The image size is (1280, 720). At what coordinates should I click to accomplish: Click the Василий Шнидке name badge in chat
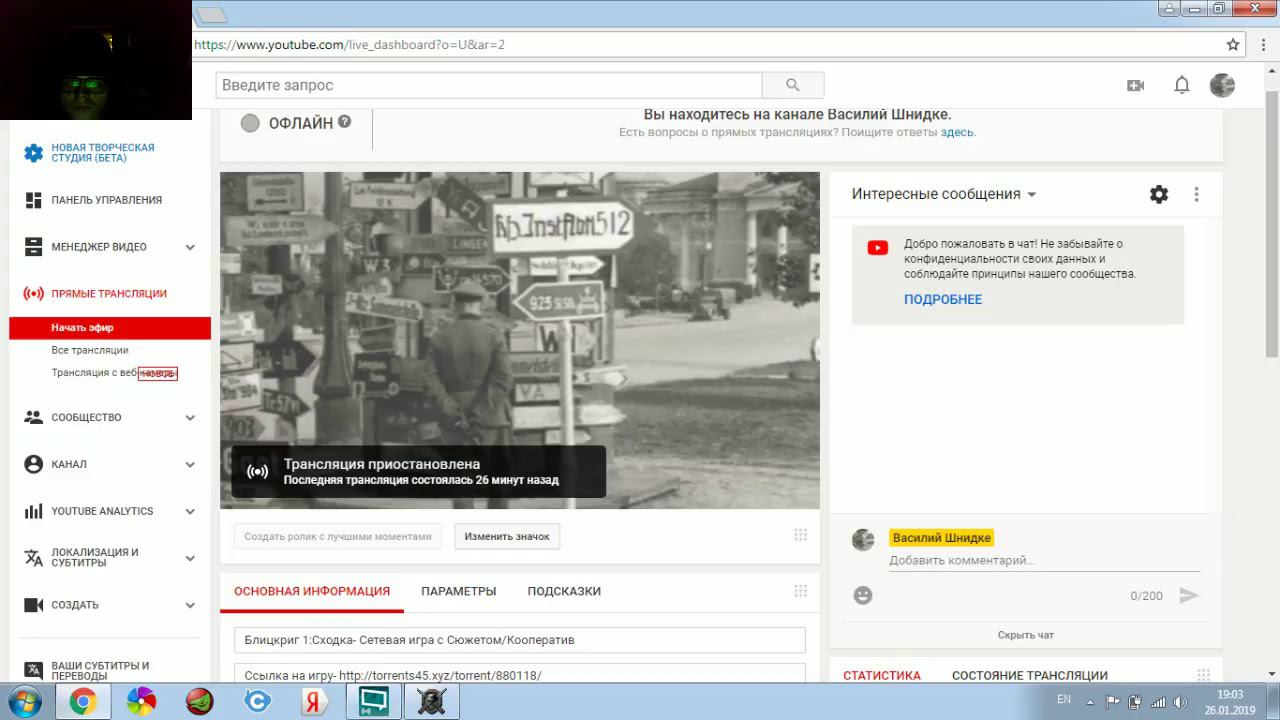942,538
